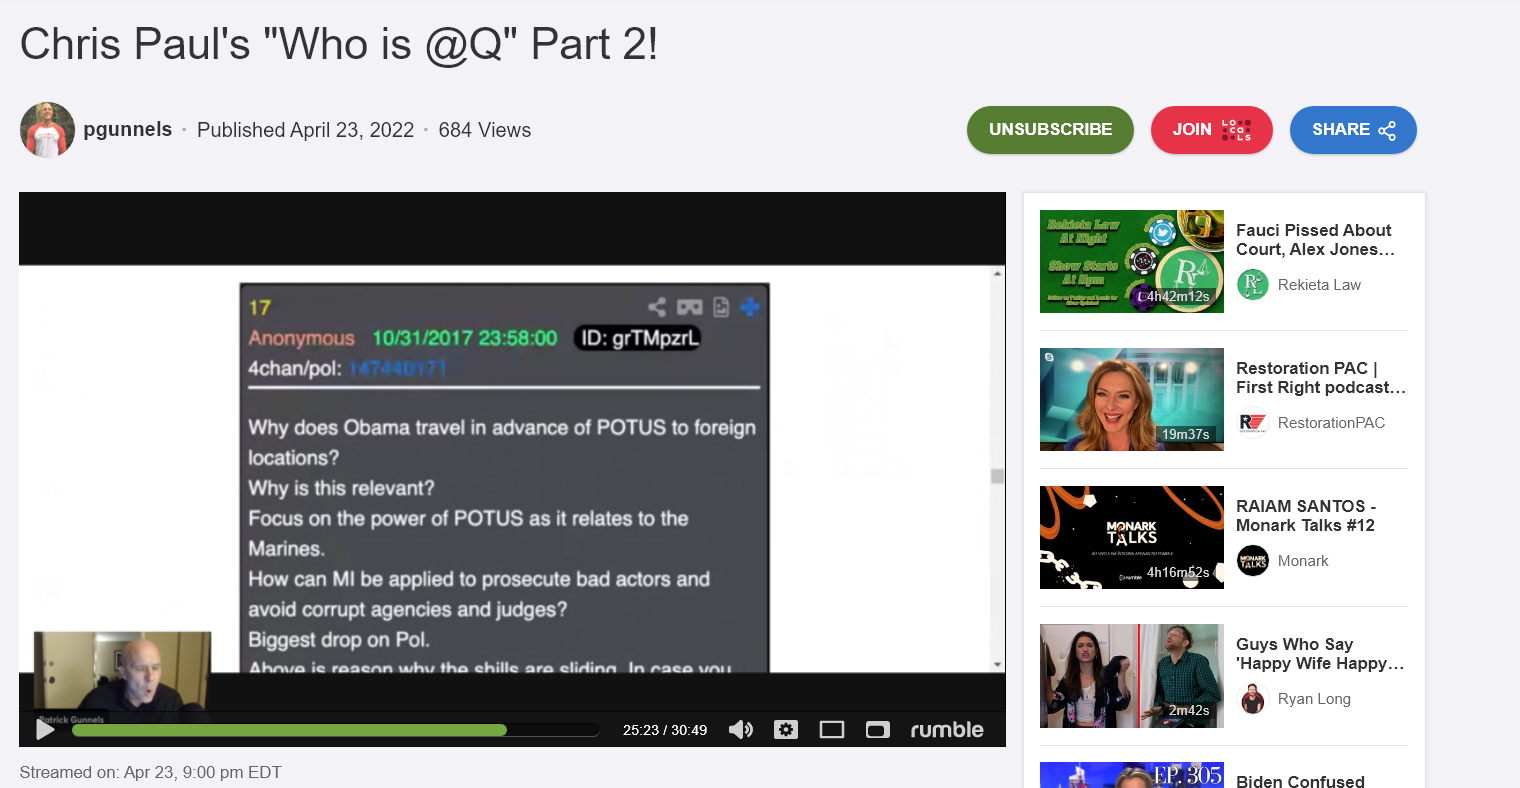This screenshot has width=1520, height=788.
Task: Open the EP. 305 video thumbnail
Action: (x=1132, y=775)
